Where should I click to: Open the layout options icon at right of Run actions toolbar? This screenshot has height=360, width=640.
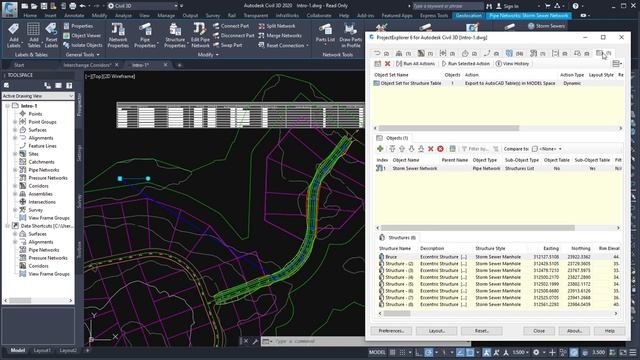point(617,64)
